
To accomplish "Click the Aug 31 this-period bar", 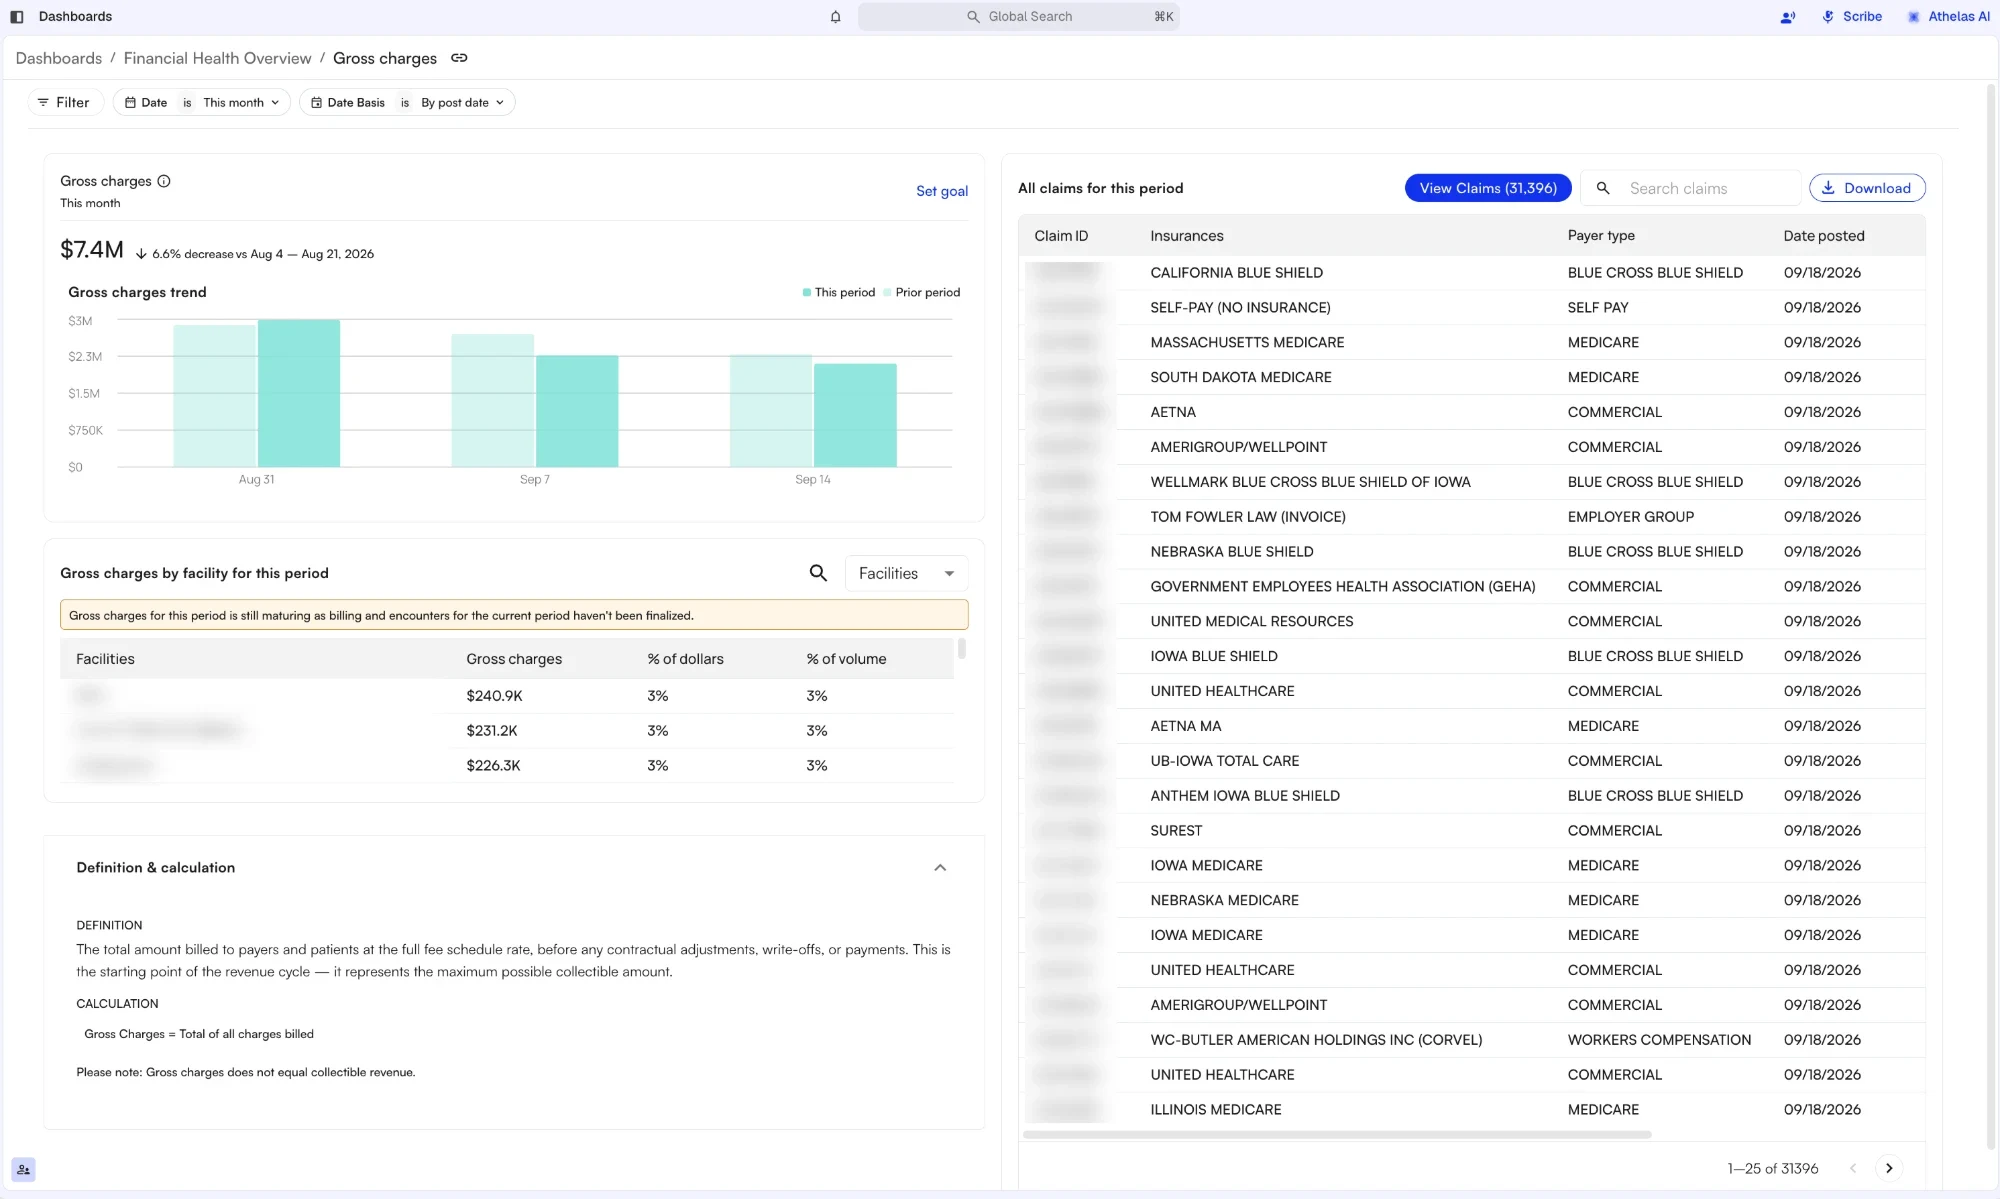I will point(299,393).
